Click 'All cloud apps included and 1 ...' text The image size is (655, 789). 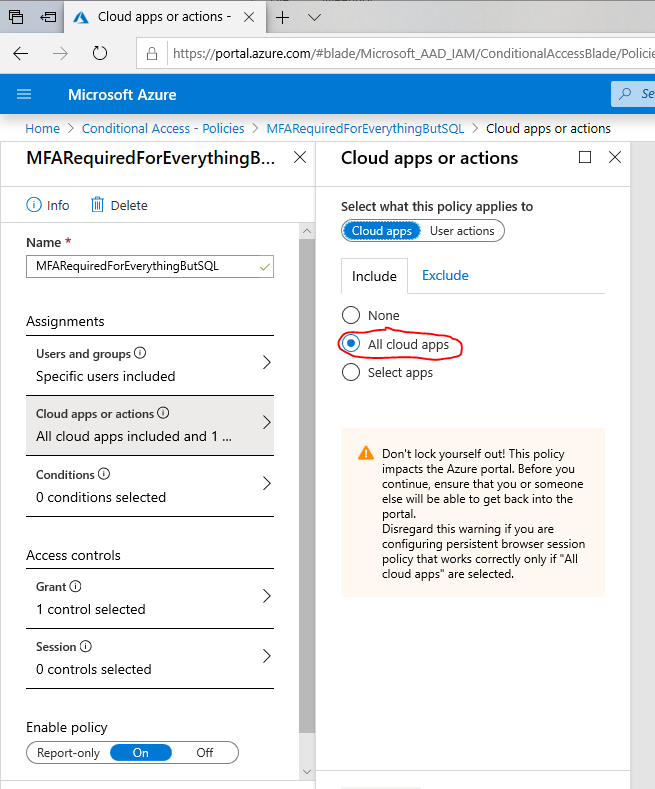134,436
